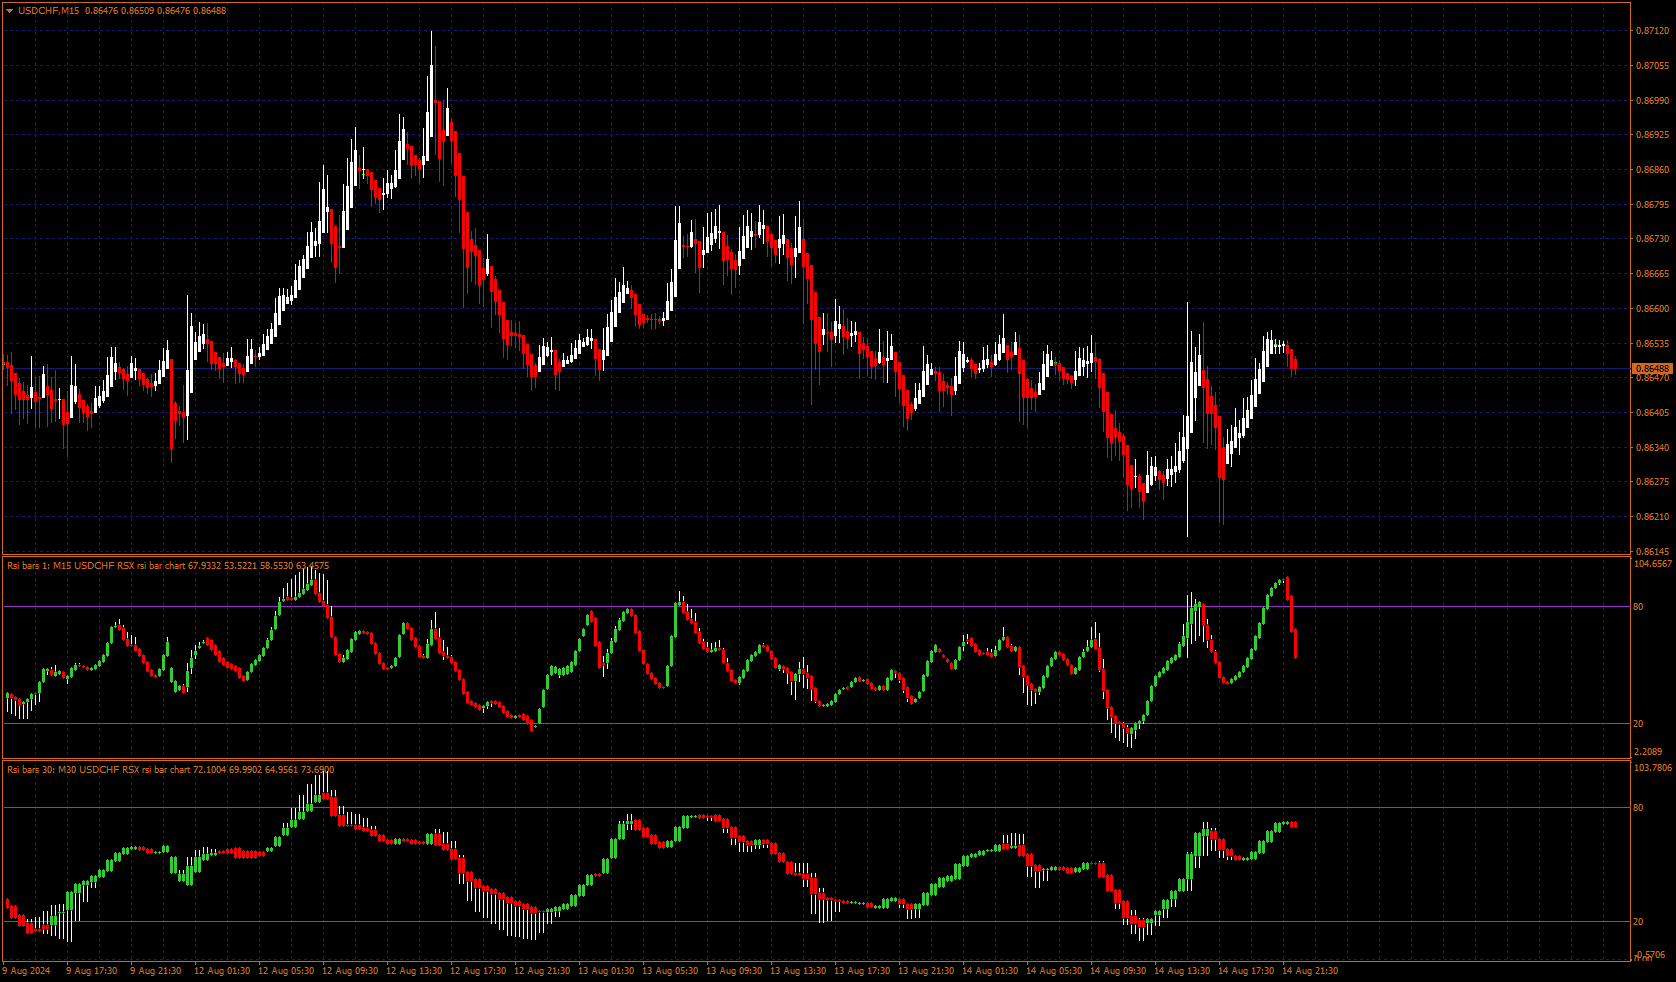Click the 104.6567 scale maximum of the M15 RSI
Viewport: 1676px width, 982px height.
(x=1653, y=564)
